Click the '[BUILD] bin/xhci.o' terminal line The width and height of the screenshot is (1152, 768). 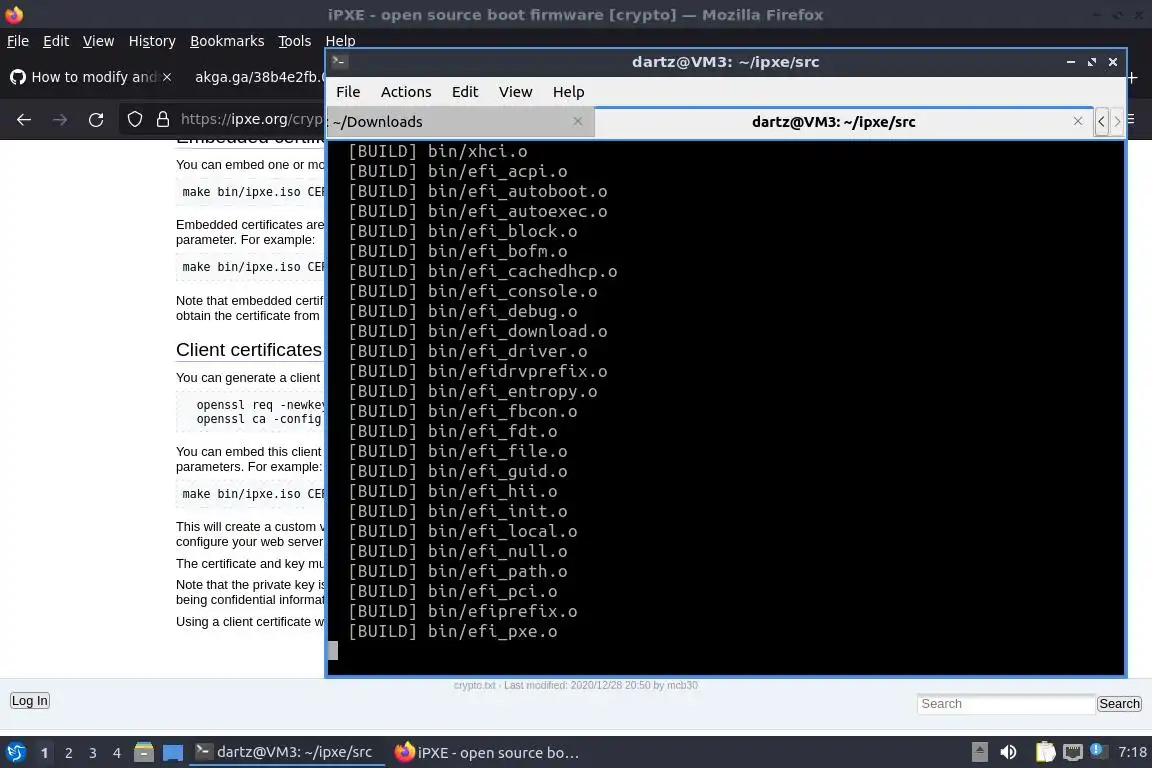point(437,151)
